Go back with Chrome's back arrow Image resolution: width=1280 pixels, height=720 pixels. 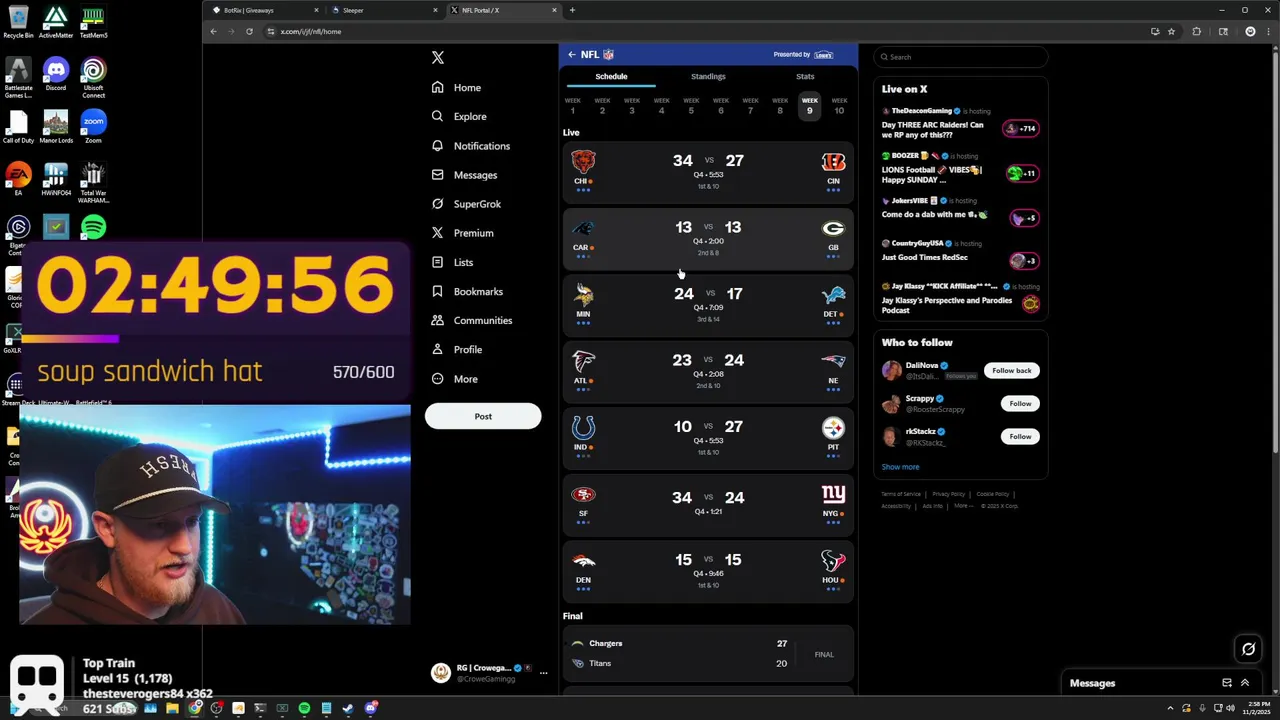[x=213, y=31]
